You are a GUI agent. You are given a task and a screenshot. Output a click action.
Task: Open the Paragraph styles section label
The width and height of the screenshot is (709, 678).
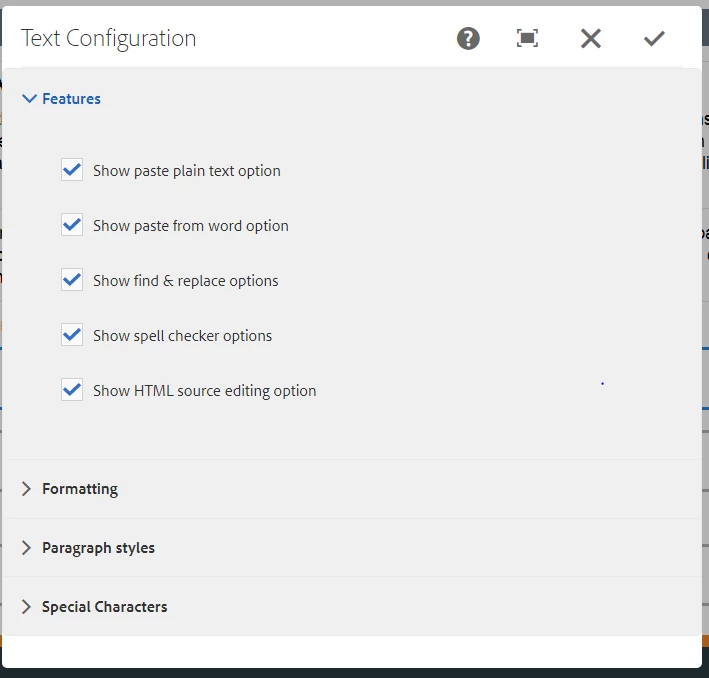coord(98,548)
